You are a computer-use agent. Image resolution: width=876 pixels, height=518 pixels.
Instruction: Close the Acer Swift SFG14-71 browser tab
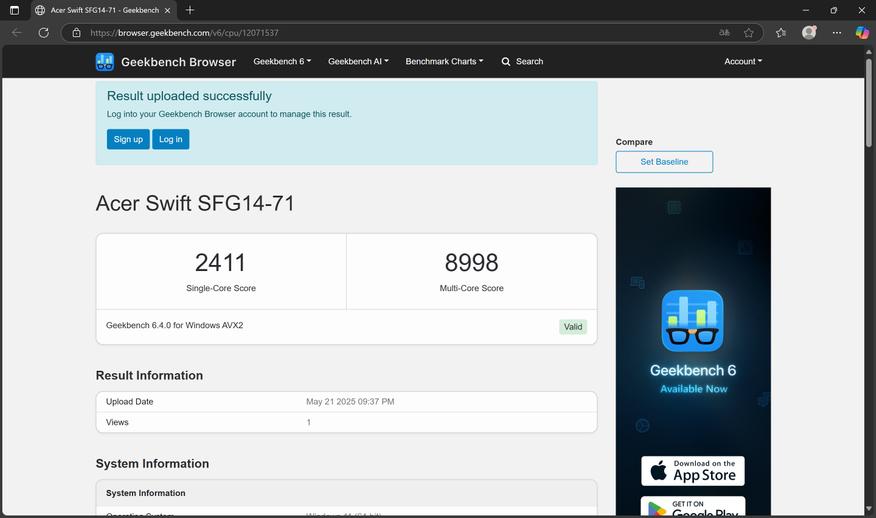pyautogui.click(x=168, y=10)
